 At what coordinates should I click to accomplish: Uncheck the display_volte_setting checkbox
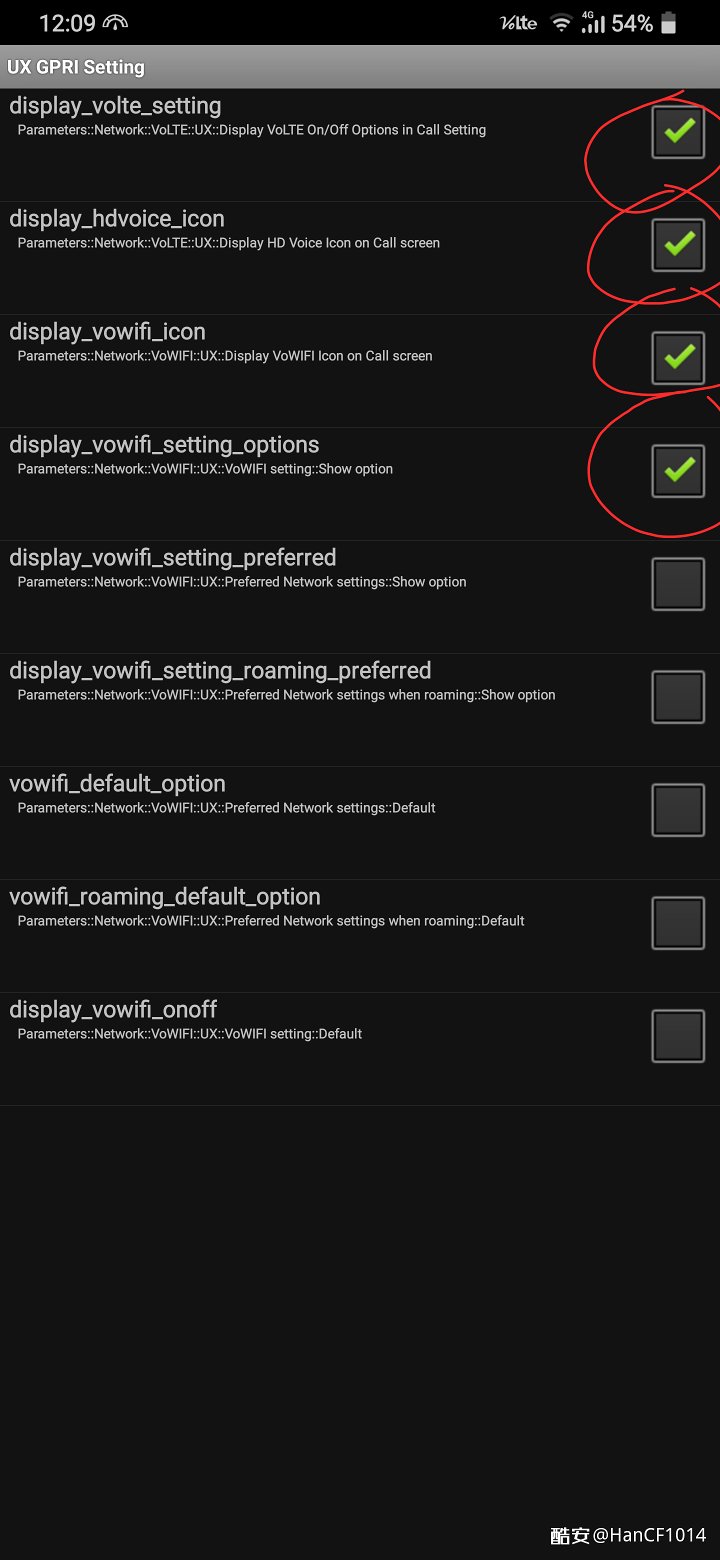(678, 132)
